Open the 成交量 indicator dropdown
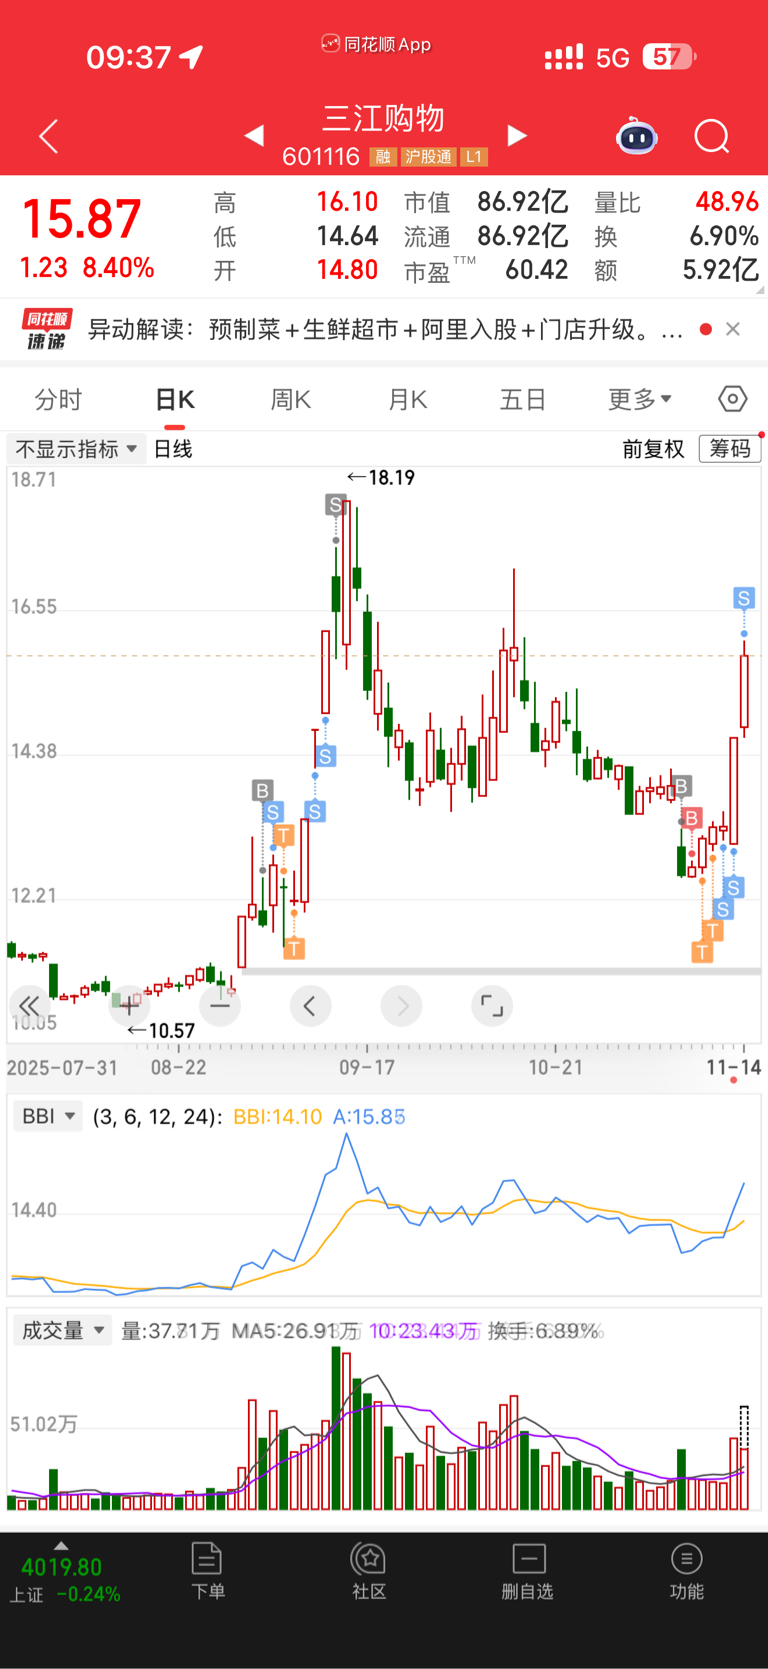 62,1330
